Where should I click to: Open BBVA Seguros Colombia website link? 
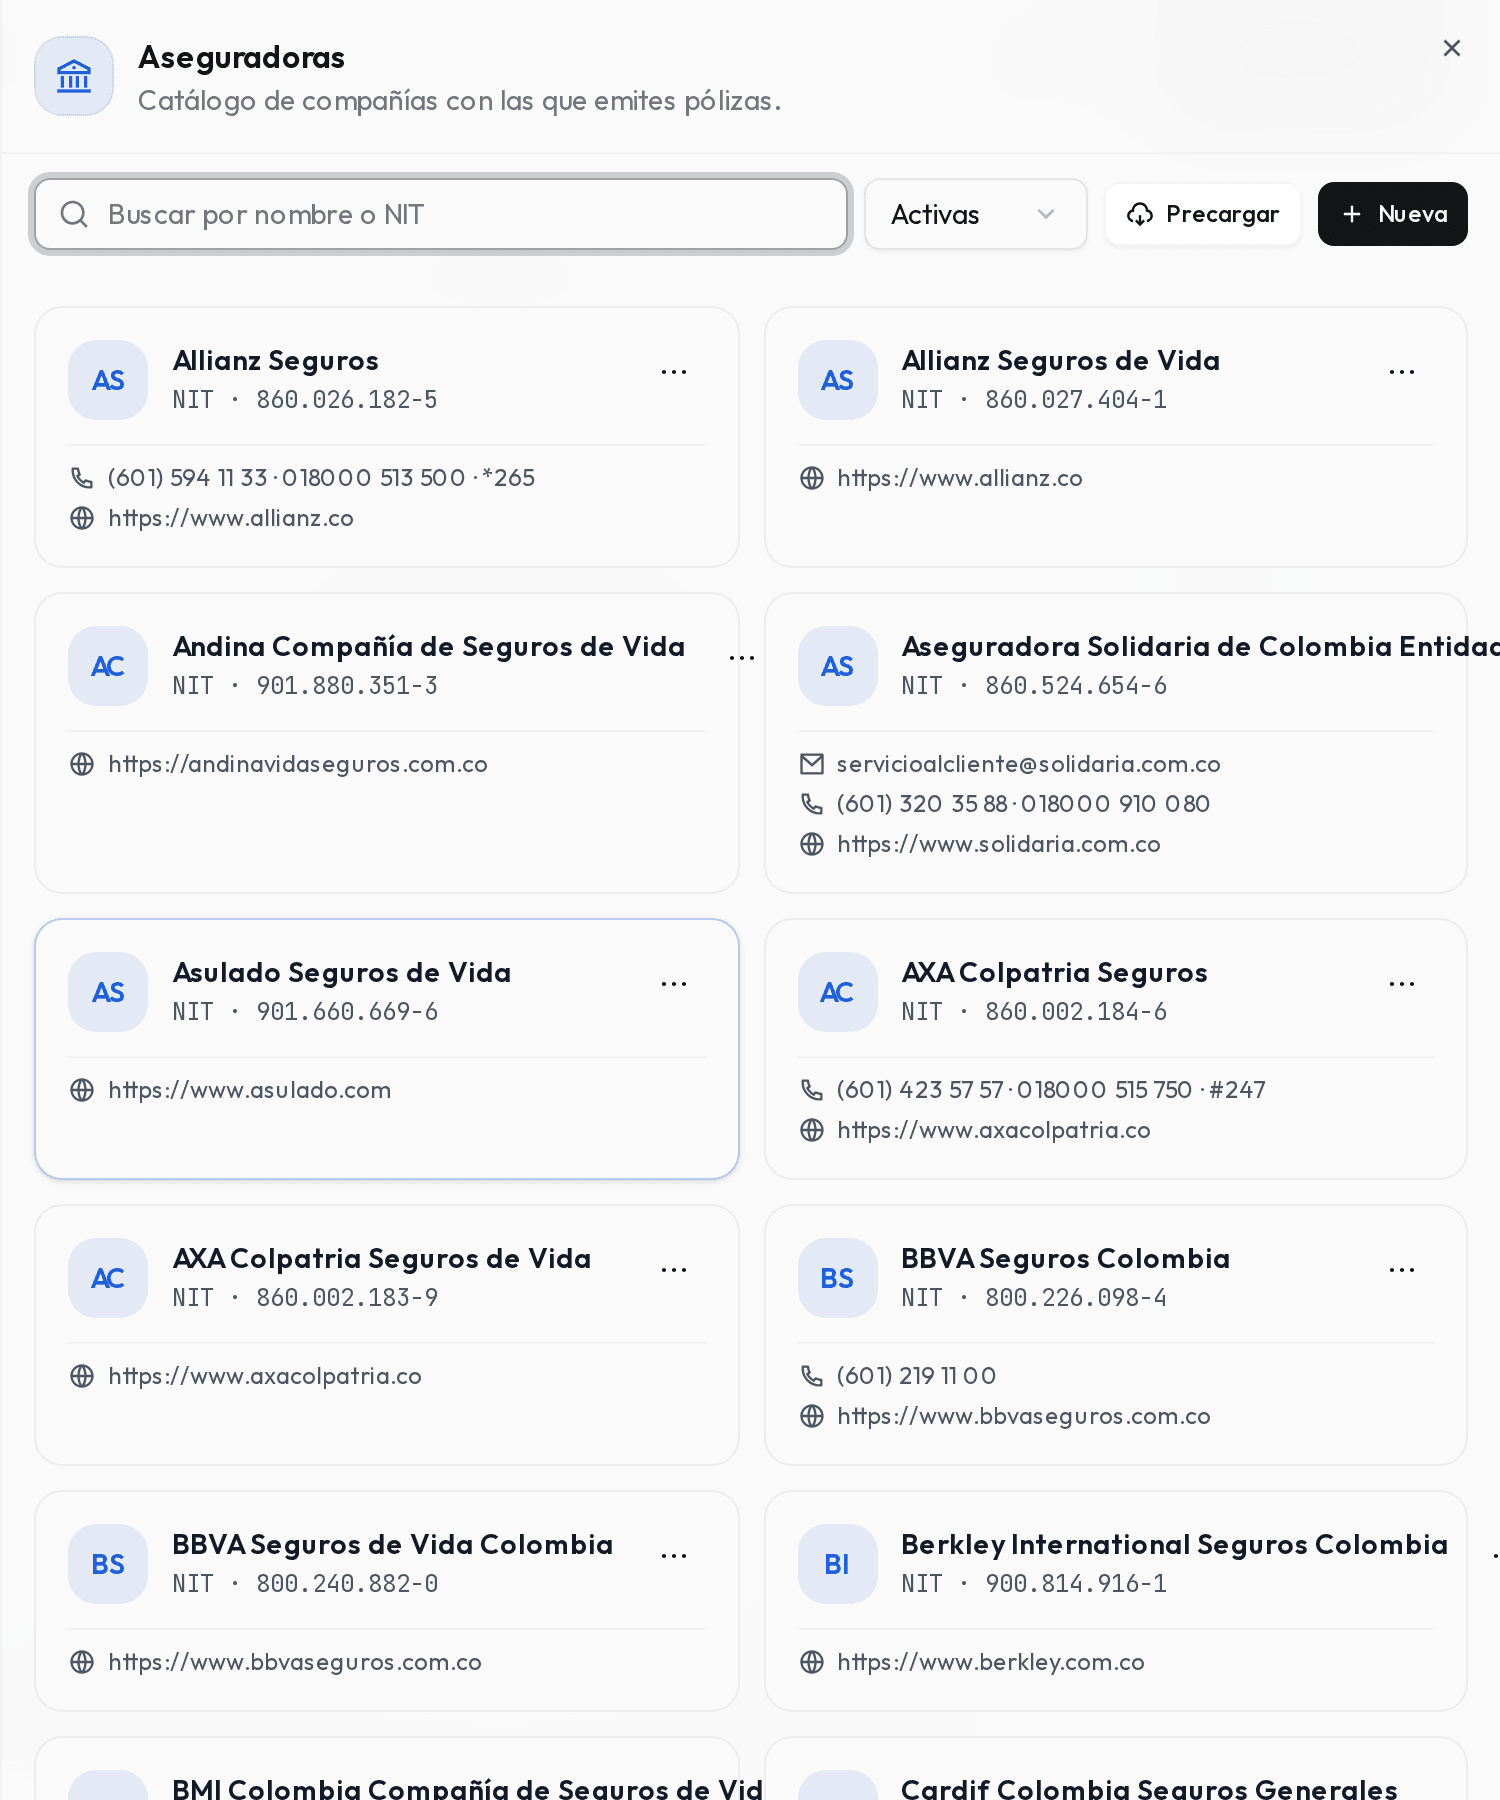(x=1024, y=1416)
